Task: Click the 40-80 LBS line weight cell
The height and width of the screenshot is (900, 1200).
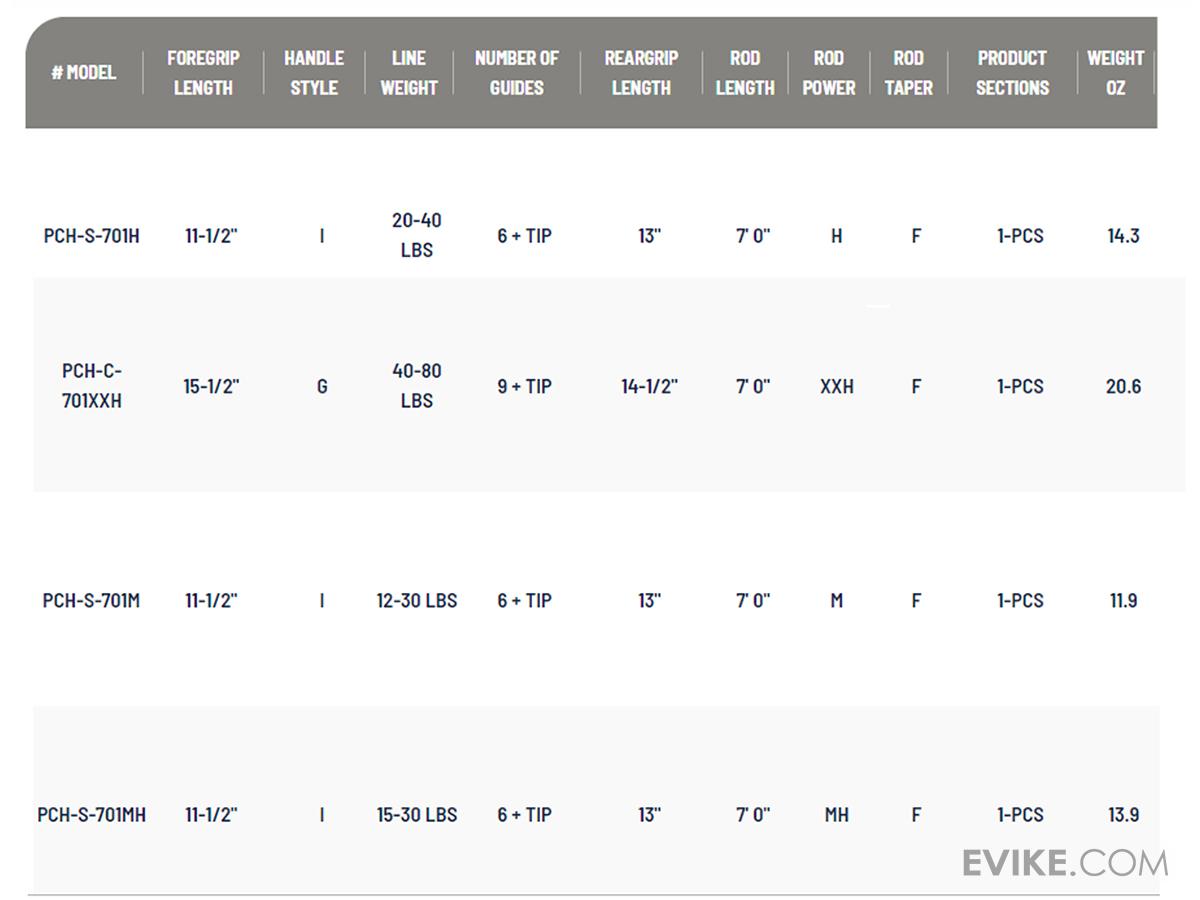Action: coord(417,386)
